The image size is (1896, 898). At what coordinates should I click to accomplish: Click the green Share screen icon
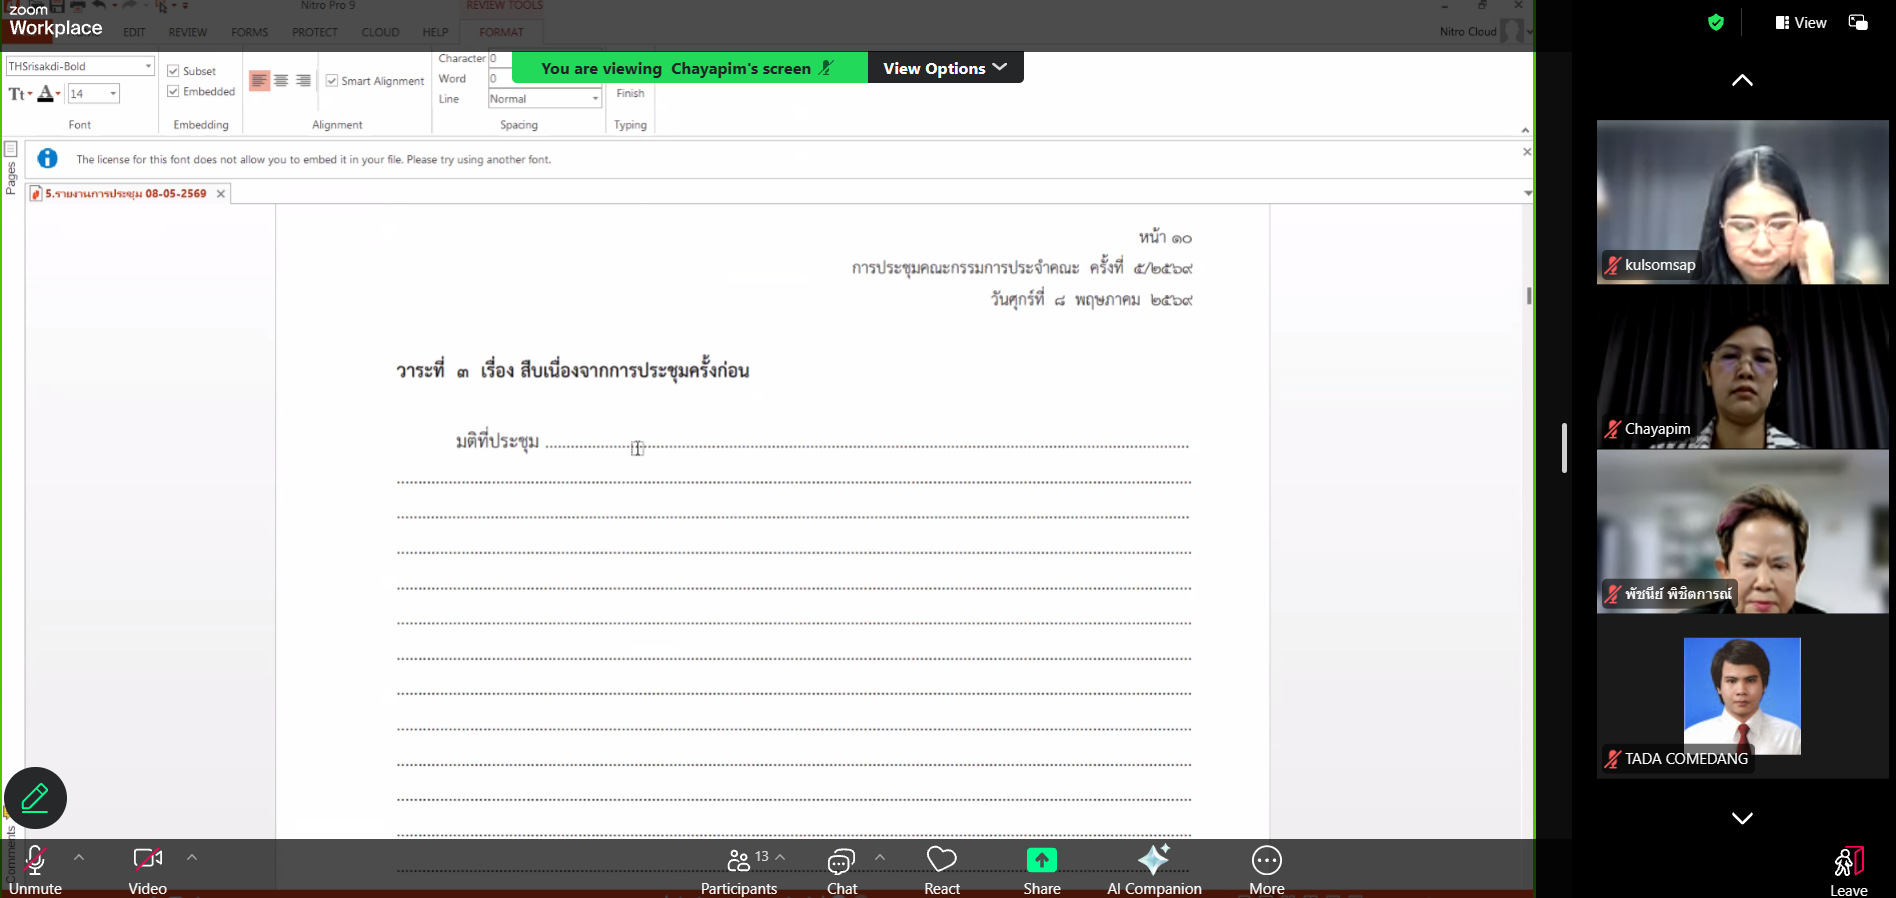point(1041,860)
